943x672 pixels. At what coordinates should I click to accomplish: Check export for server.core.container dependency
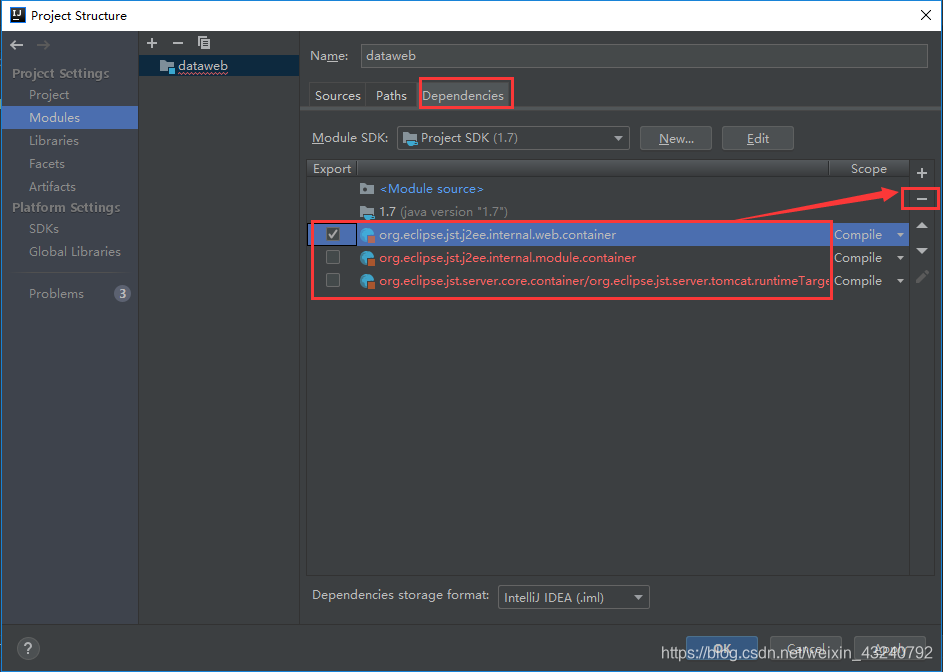click(x=333, y=280)
